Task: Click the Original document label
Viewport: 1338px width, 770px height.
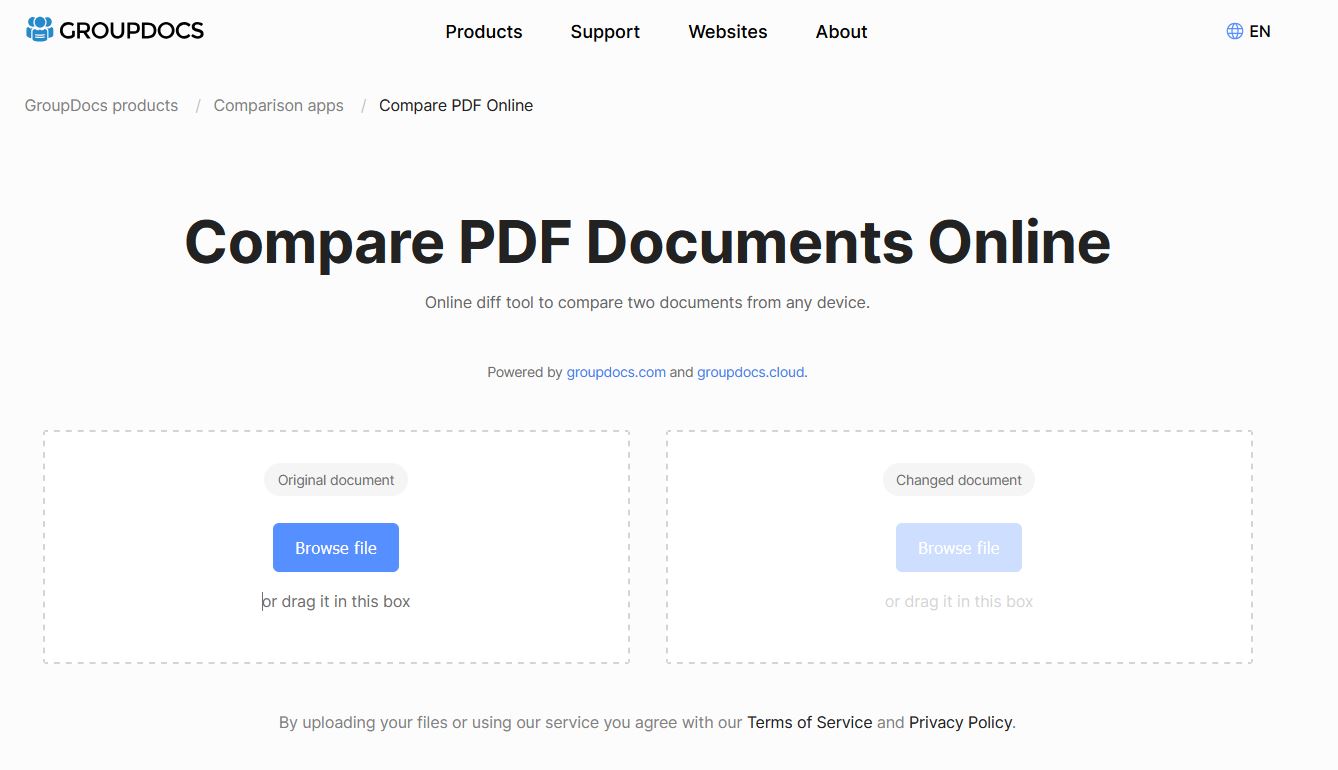Action: [336, 480]
